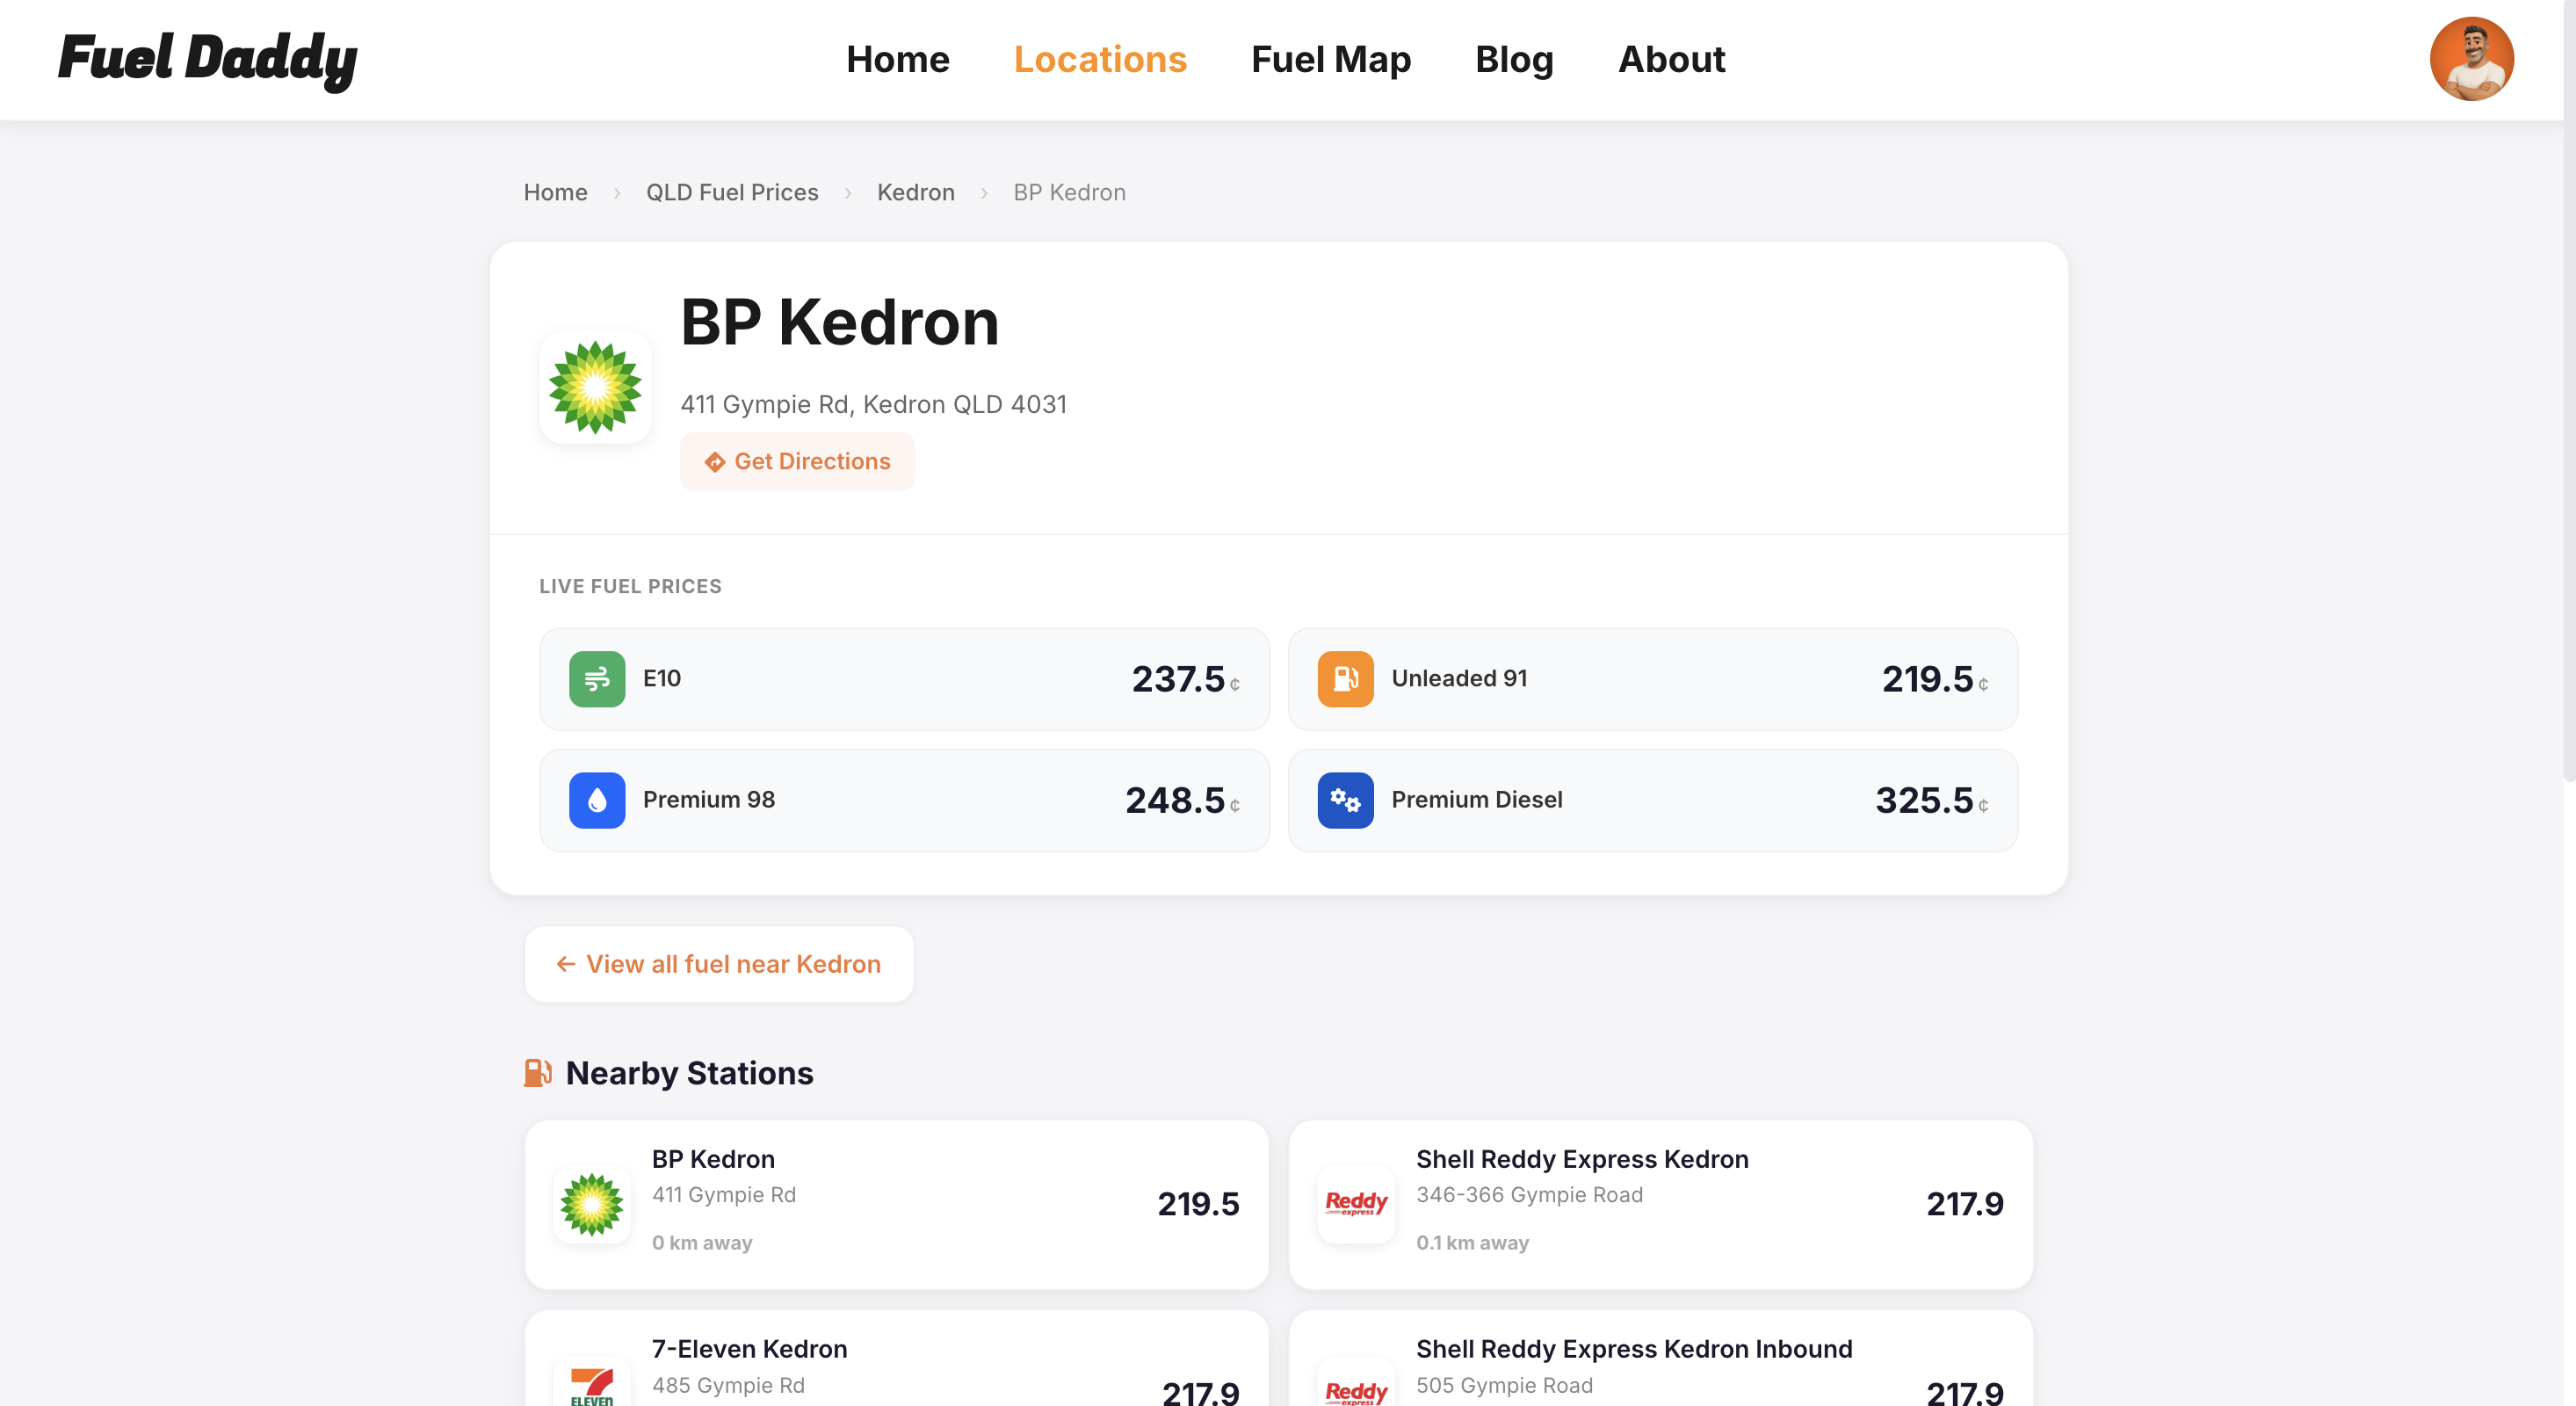The height and width of the screenshot is (1406, 2576).
Task: Open the About nav item
Action: pyautogui.click(x=1671, y=59)
